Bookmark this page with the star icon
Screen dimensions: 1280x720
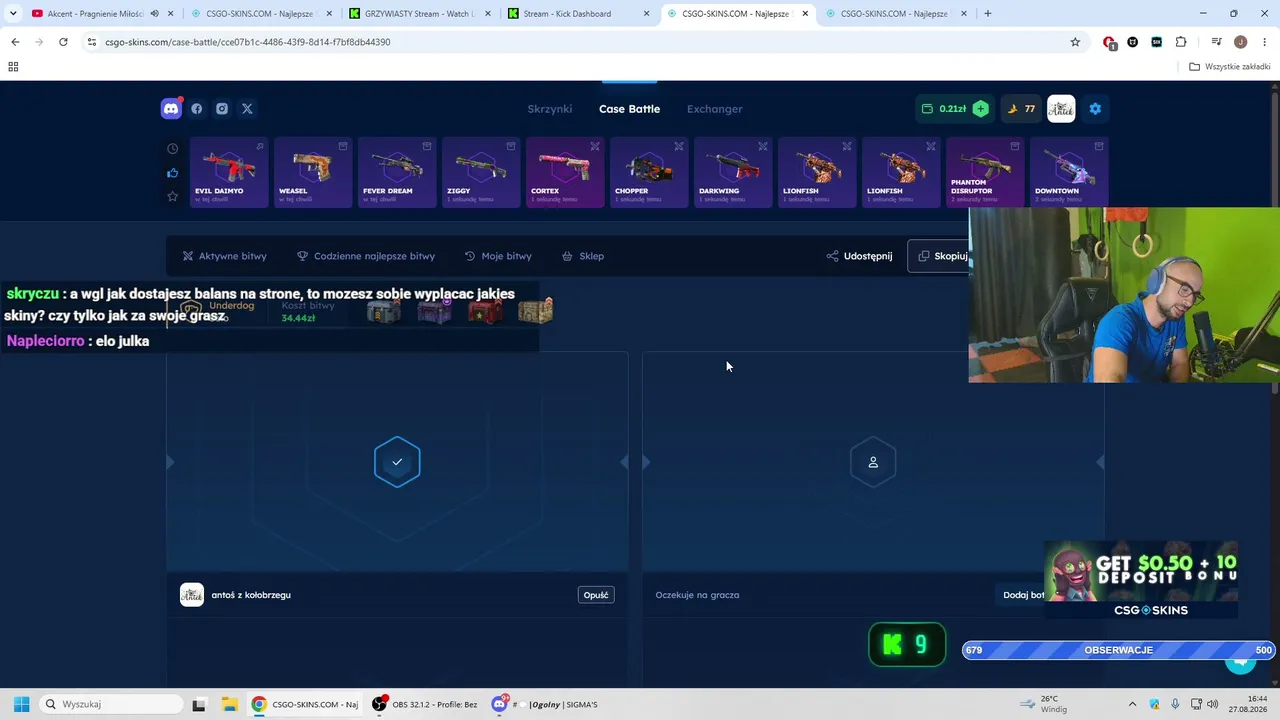(x=1075, y=42)
